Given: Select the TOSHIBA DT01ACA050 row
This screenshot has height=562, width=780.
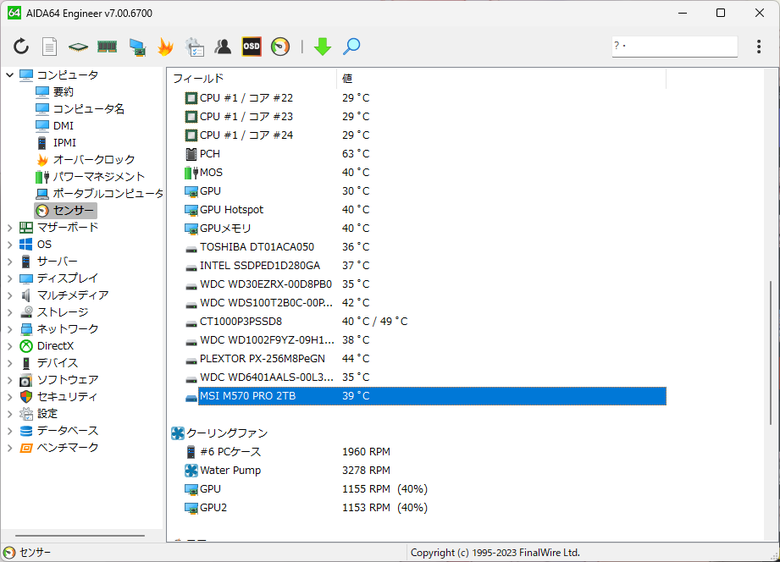Looking at the screenshot, I should click(x=425, y=247).
